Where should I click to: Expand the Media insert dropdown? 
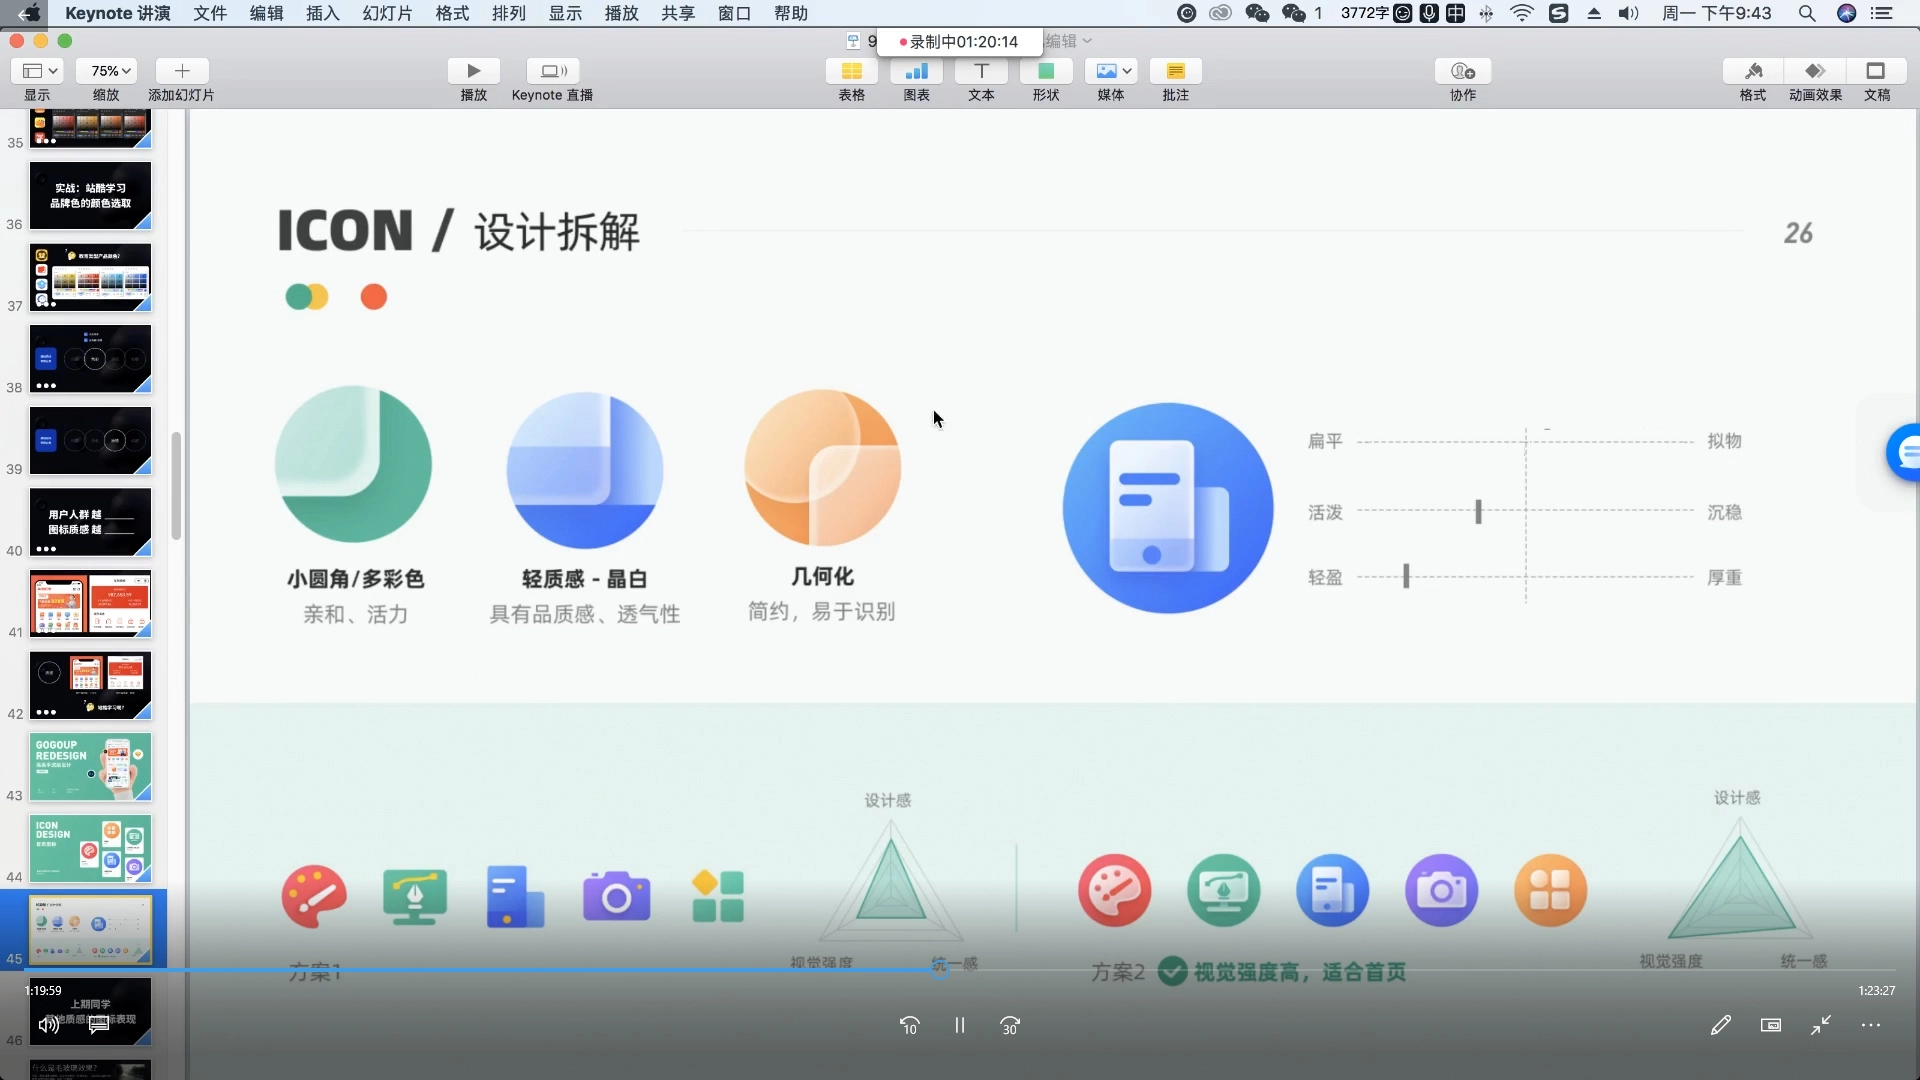(x=1112, y=71)
